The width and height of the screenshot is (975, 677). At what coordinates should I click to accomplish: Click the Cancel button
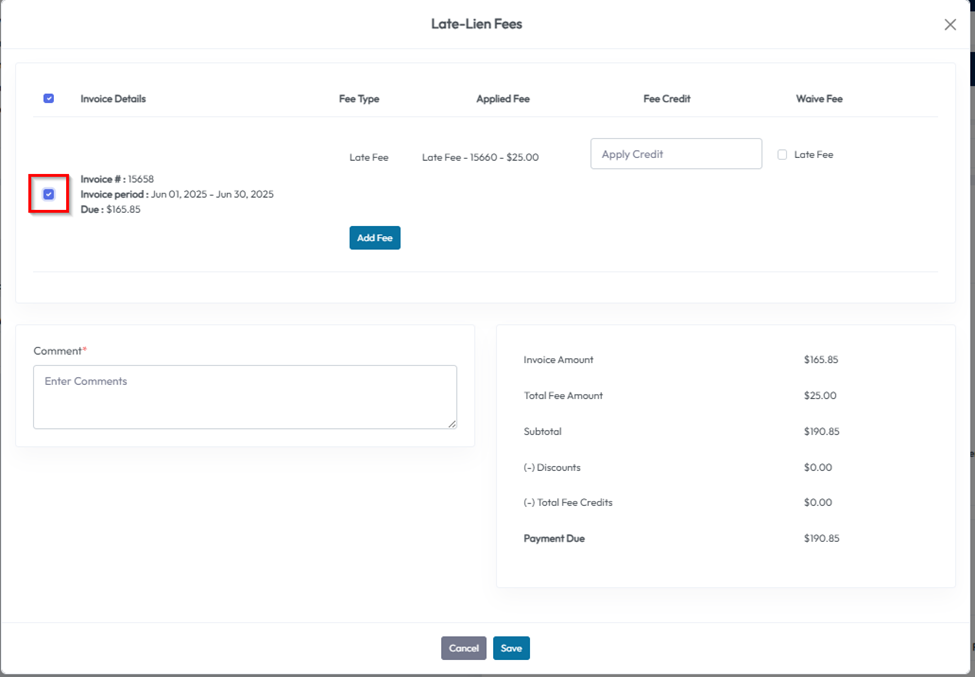click(x=463, y=648)
